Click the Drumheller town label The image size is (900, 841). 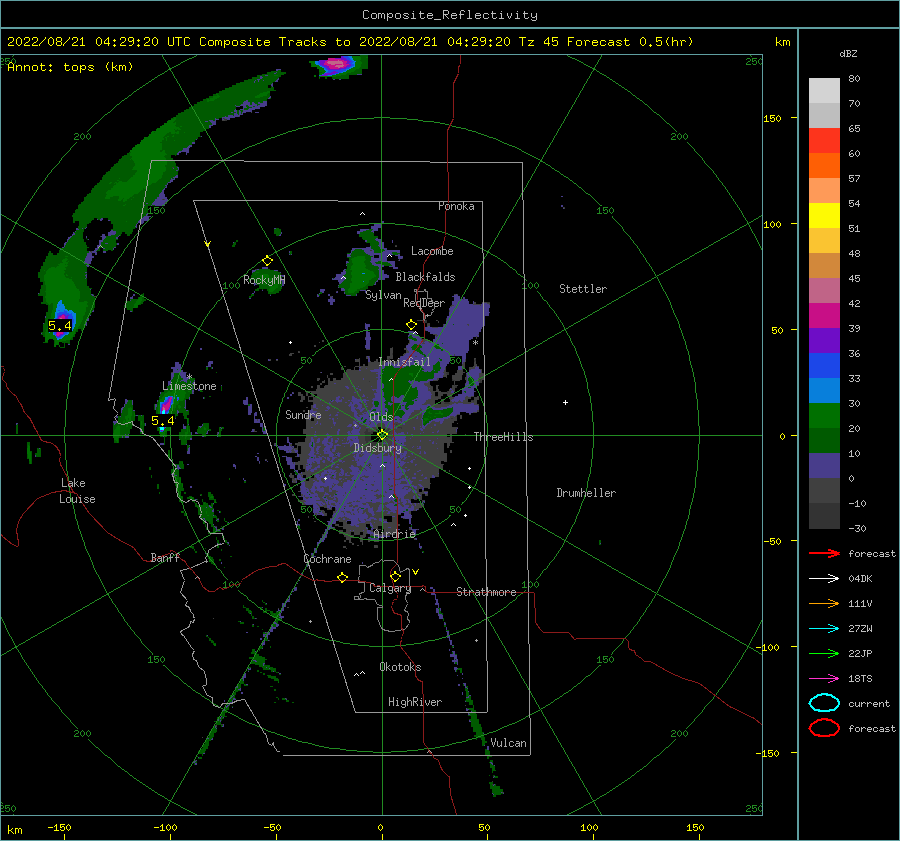pyautogui.click(x=585, y=493)
